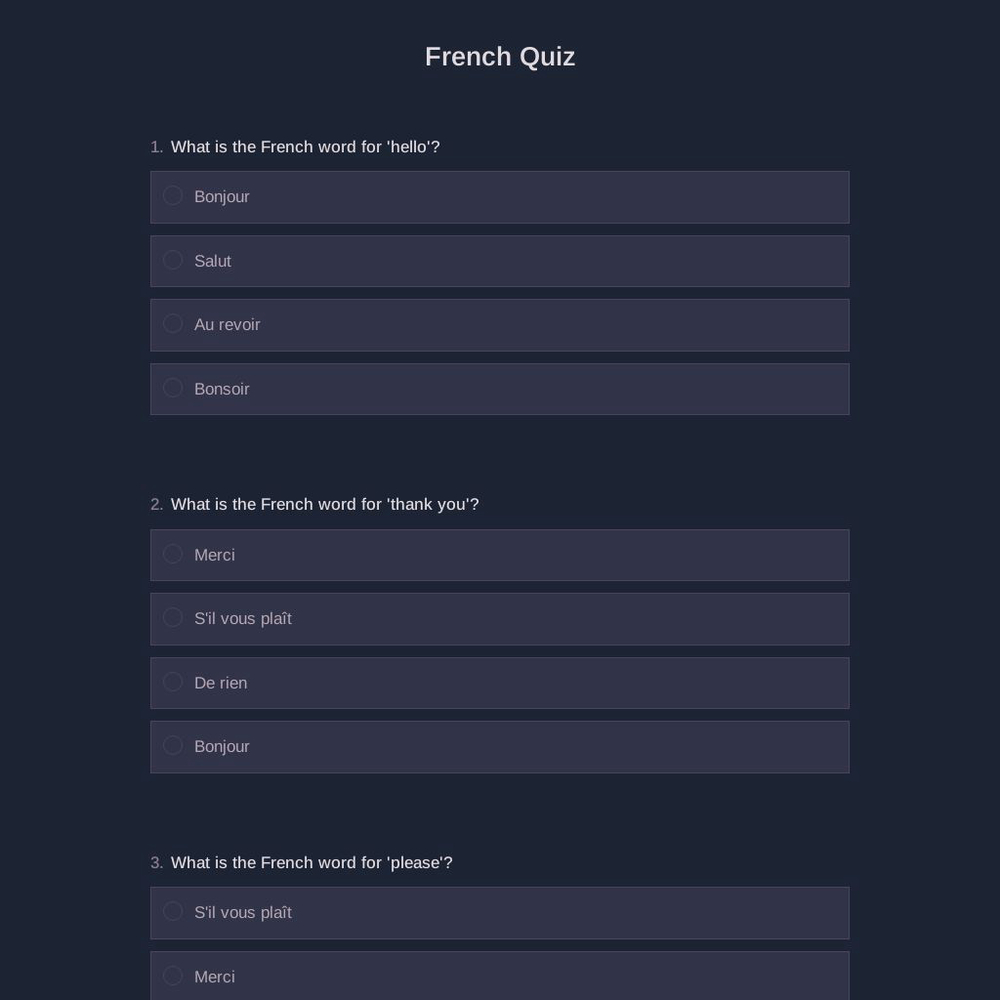This screenshot has height=1000, width=1000.
Task: Click the radio circle beside 'Salut'
Action: tap(172, 259)
